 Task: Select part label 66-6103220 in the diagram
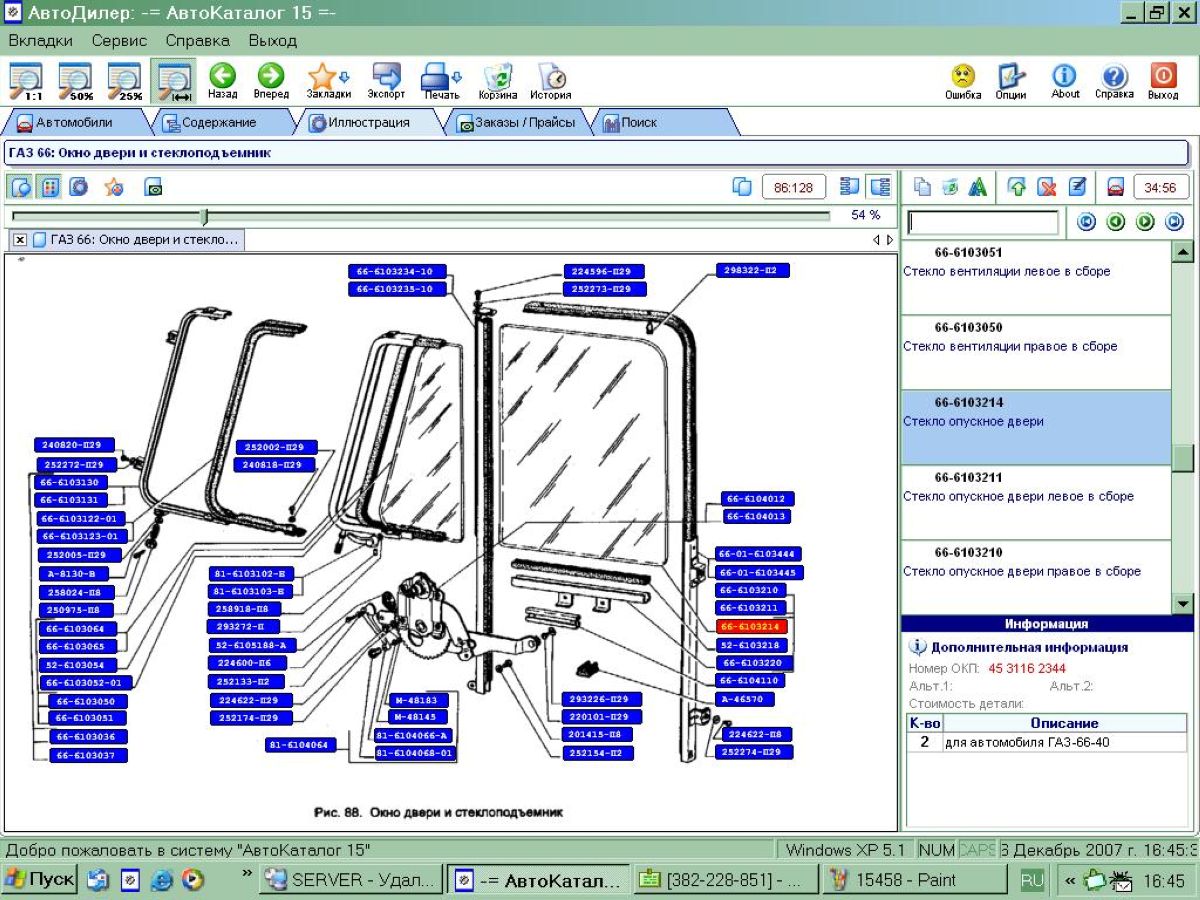(x=757, y=663)
